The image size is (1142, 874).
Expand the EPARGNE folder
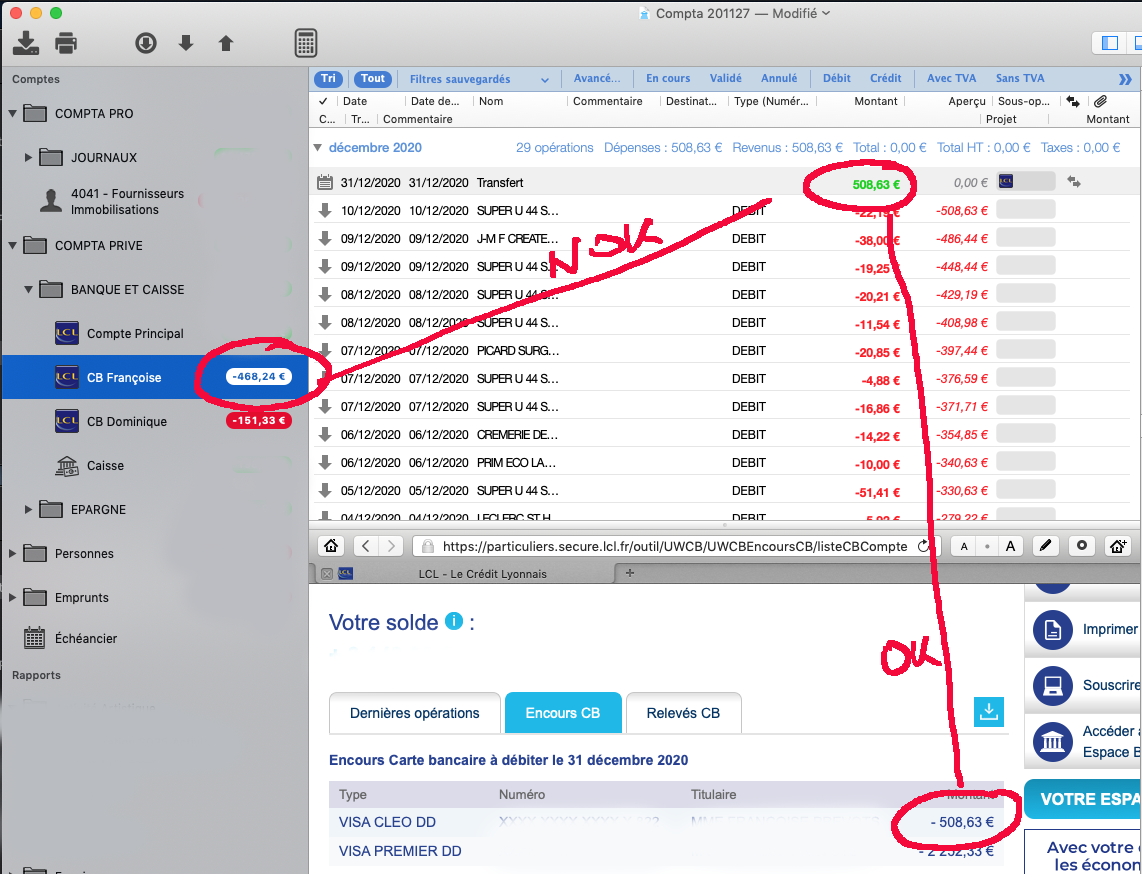coord(28,509)
